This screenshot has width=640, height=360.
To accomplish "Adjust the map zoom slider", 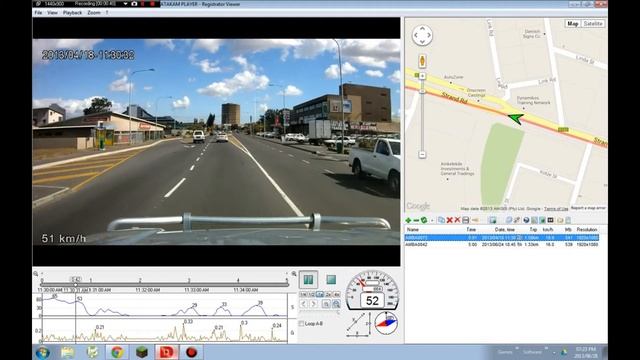I will [x=422, y=91].
